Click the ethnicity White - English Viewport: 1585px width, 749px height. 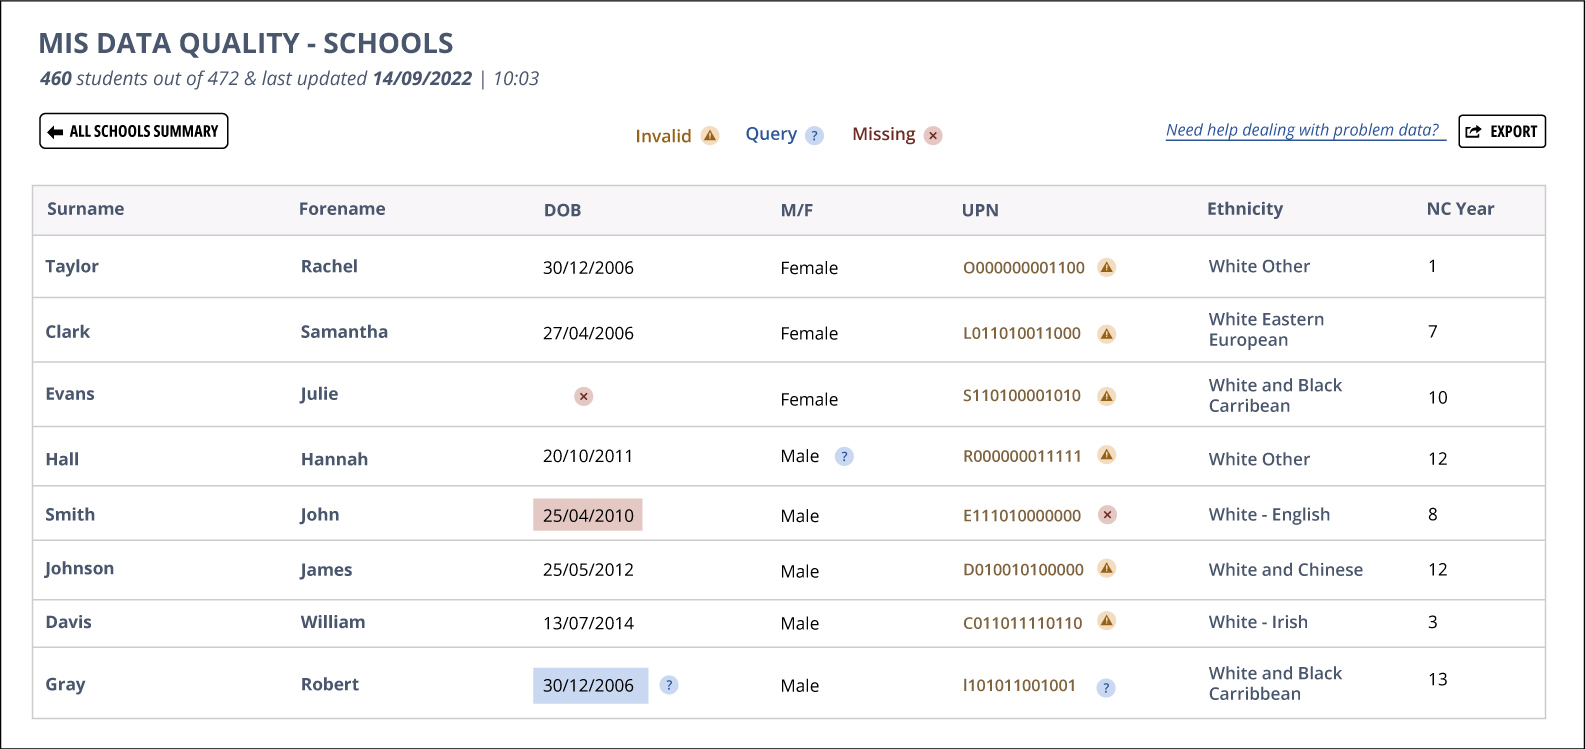click(1269, 515)
